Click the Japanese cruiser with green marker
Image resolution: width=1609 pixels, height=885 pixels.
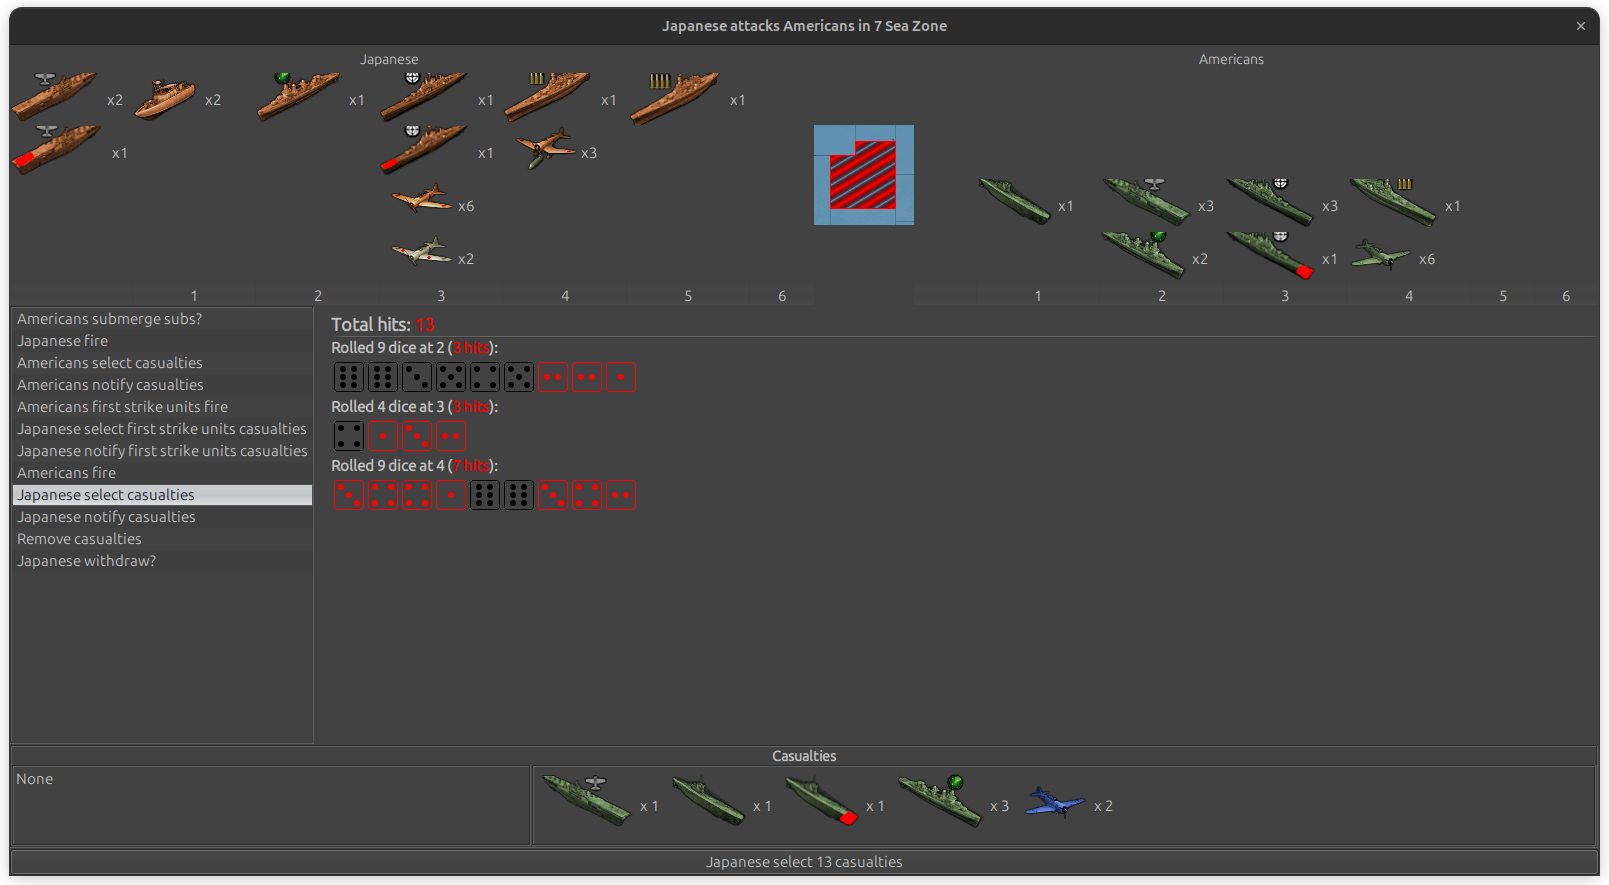[298, 96]
